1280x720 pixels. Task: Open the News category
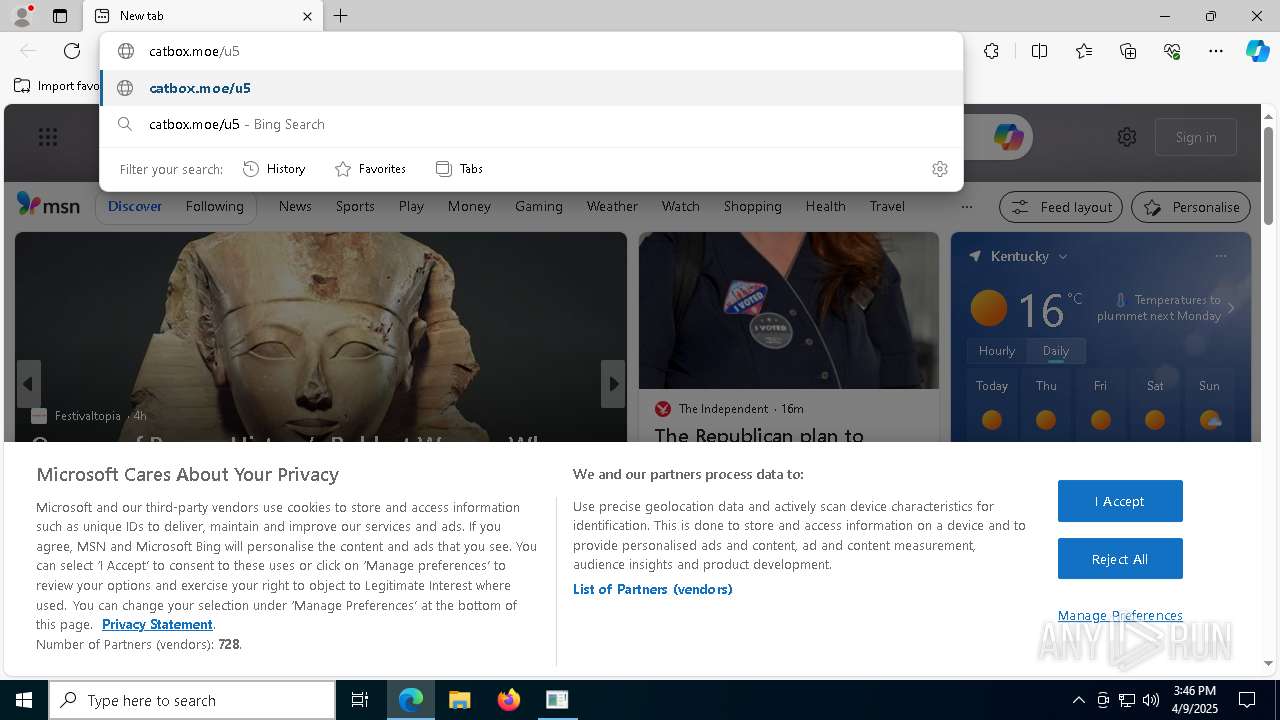[295, 206]
